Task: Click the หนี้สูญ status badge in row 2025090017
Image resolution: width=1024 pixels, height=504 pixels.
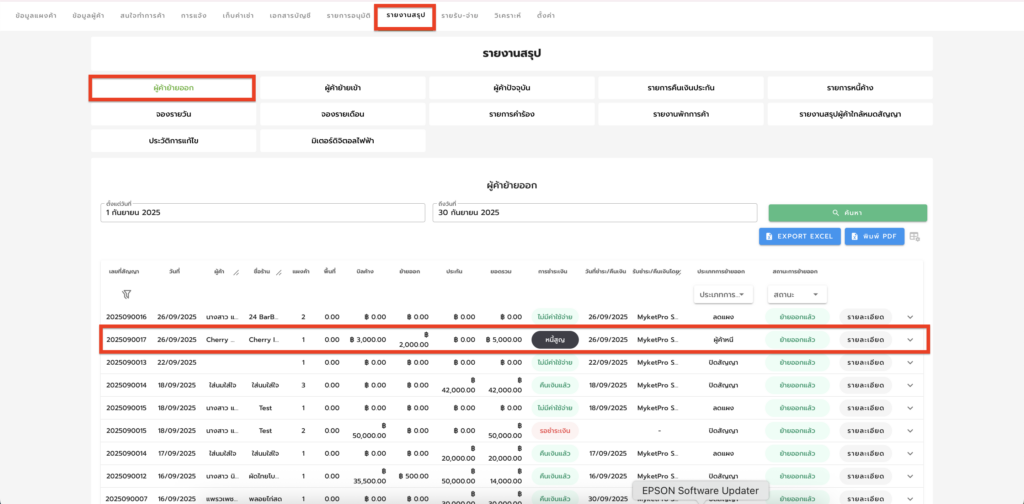Action: click(554, 340)
